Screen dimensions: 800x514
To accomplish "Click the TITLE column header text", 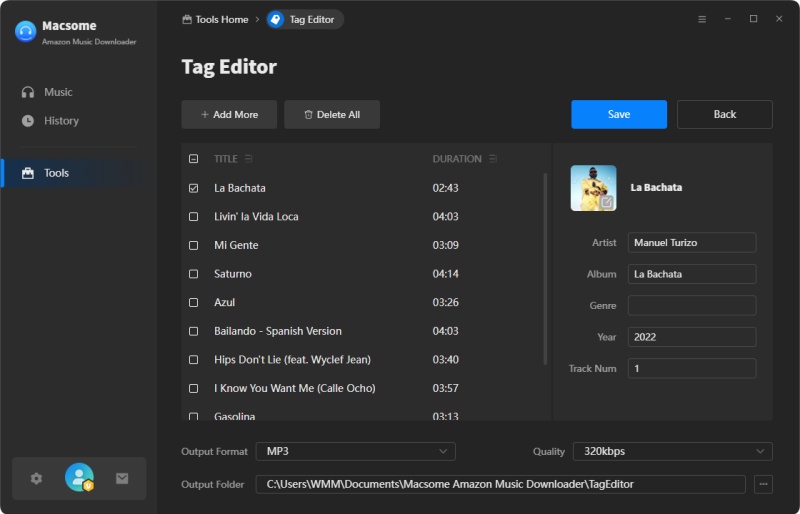I will coord(226,159).
